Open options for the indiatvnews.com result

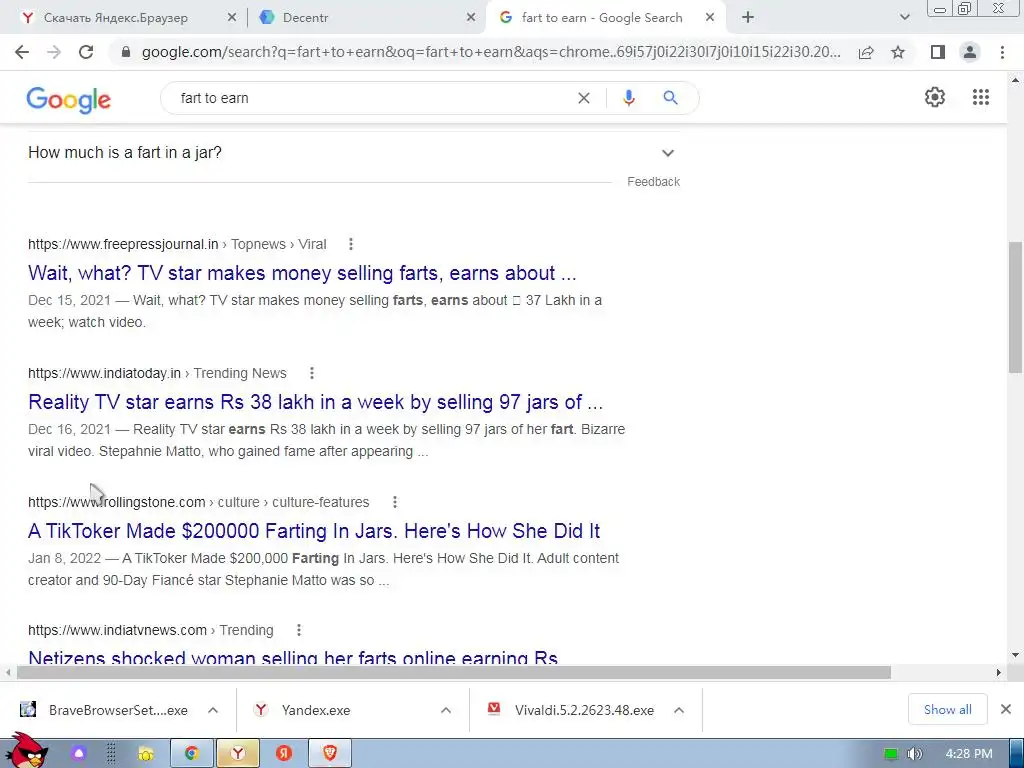pyautogui.click(x=298, y=630)
